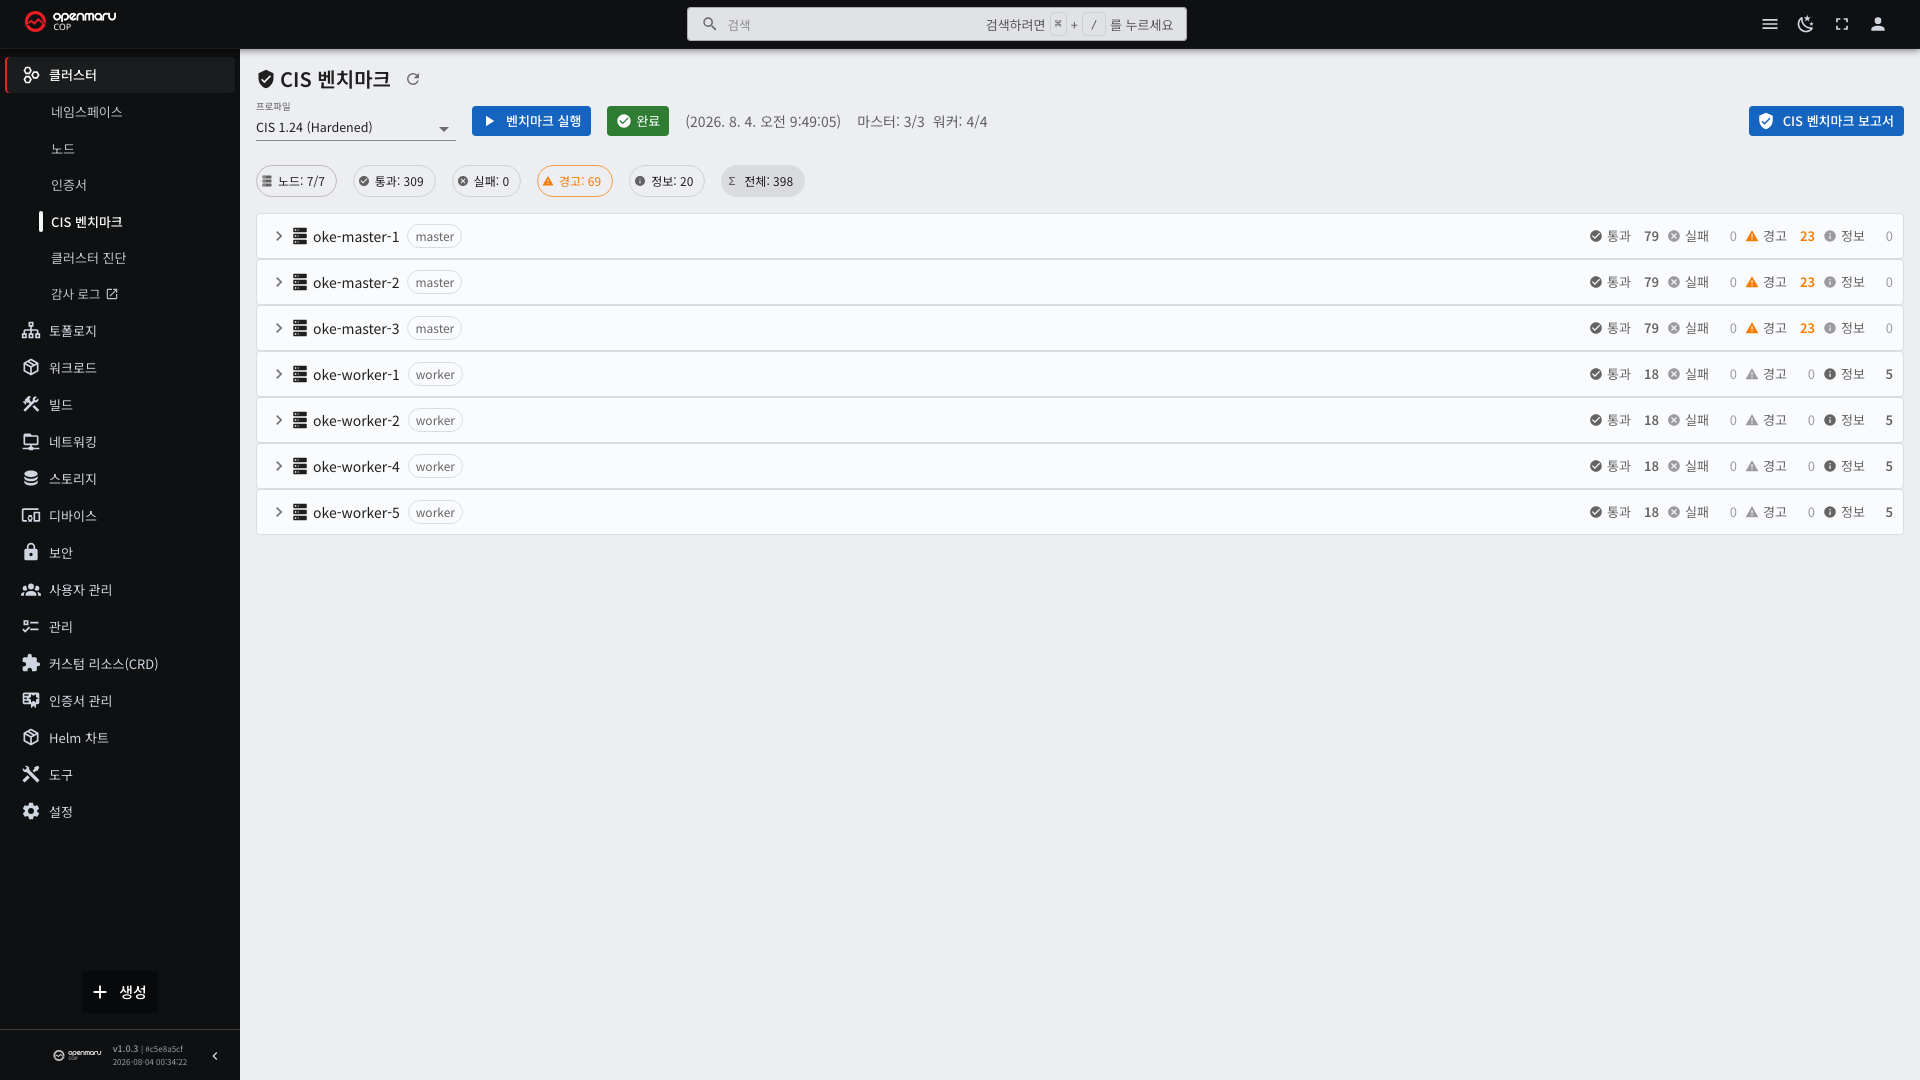Open 도구 sidebar menu
Screen dimensions: 1920x1080
click(x=120, y=775)
